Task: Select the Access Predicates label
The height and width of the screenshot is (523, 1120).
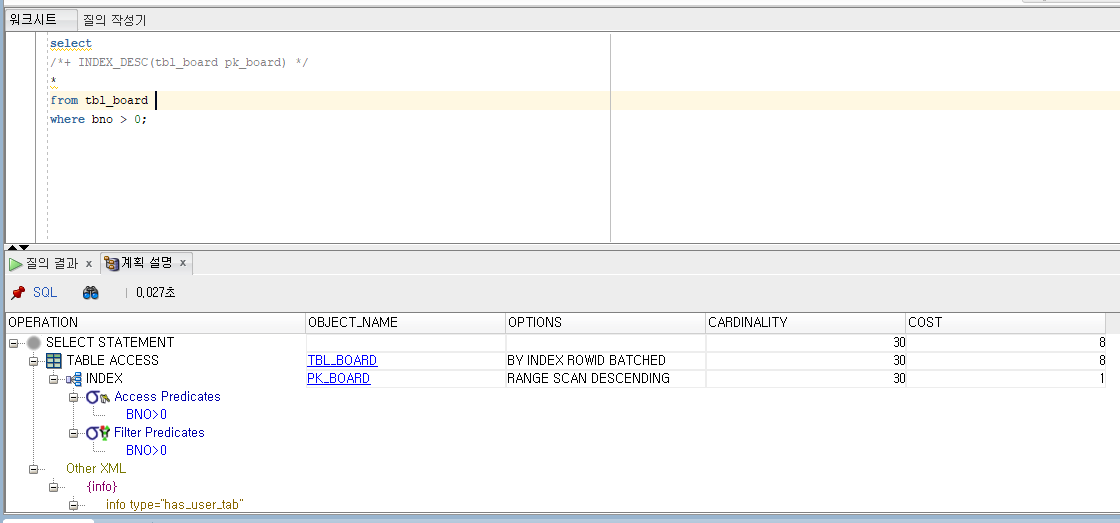Action: (x=167, y=397)
